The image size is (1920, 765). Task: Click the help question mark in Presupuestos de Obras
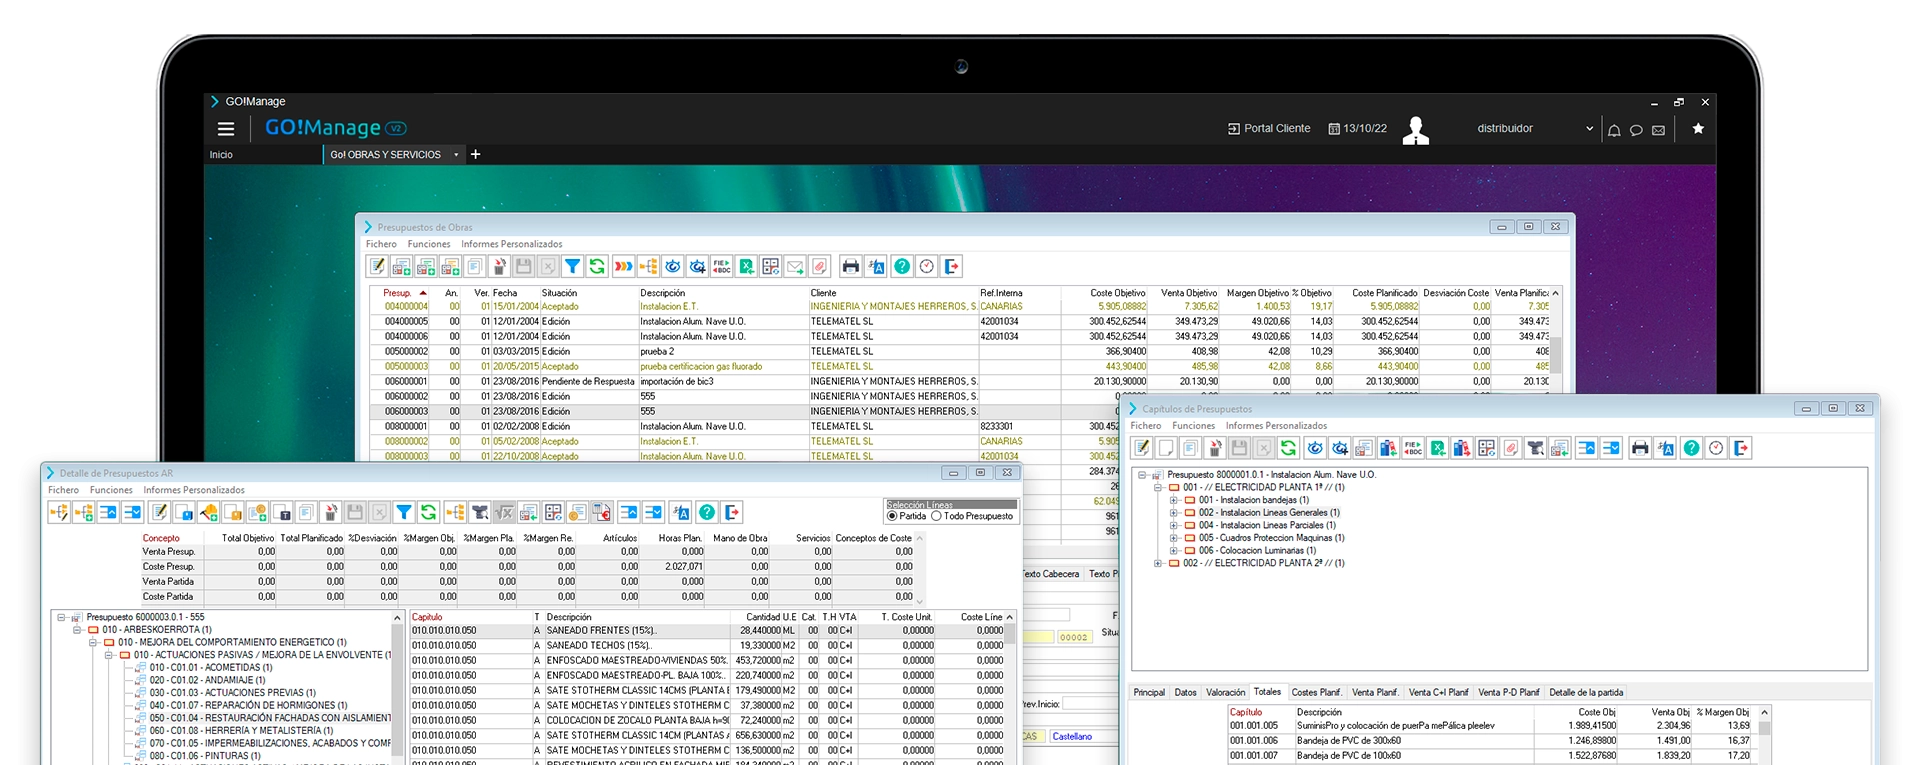902,266
